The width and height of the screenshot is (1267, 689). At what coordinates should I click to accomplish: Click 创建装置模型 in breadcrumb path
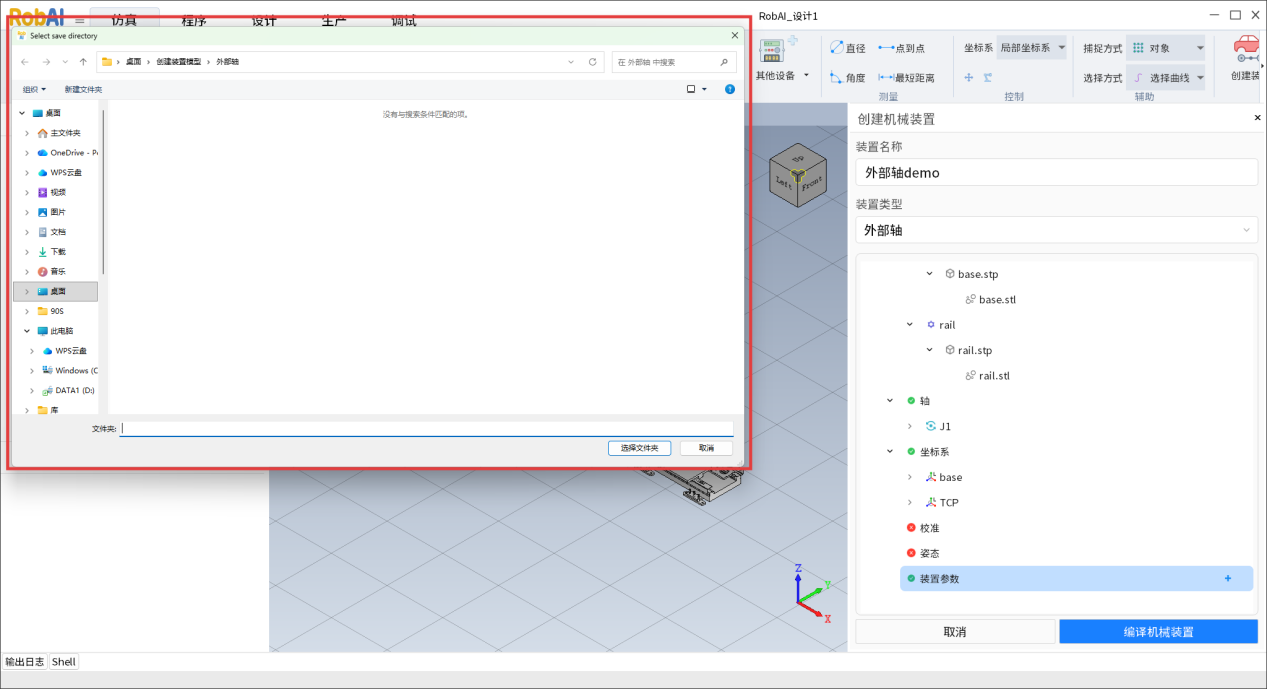[178, 62]
